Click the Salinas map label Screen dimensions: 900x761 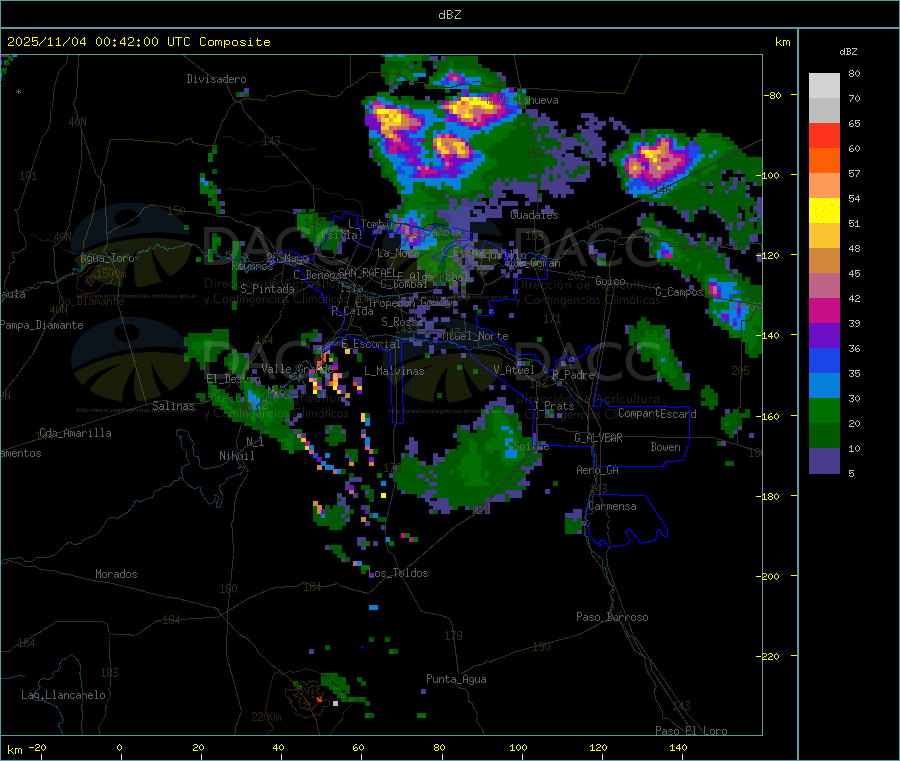pyautogui.click(x=173, y=406)
